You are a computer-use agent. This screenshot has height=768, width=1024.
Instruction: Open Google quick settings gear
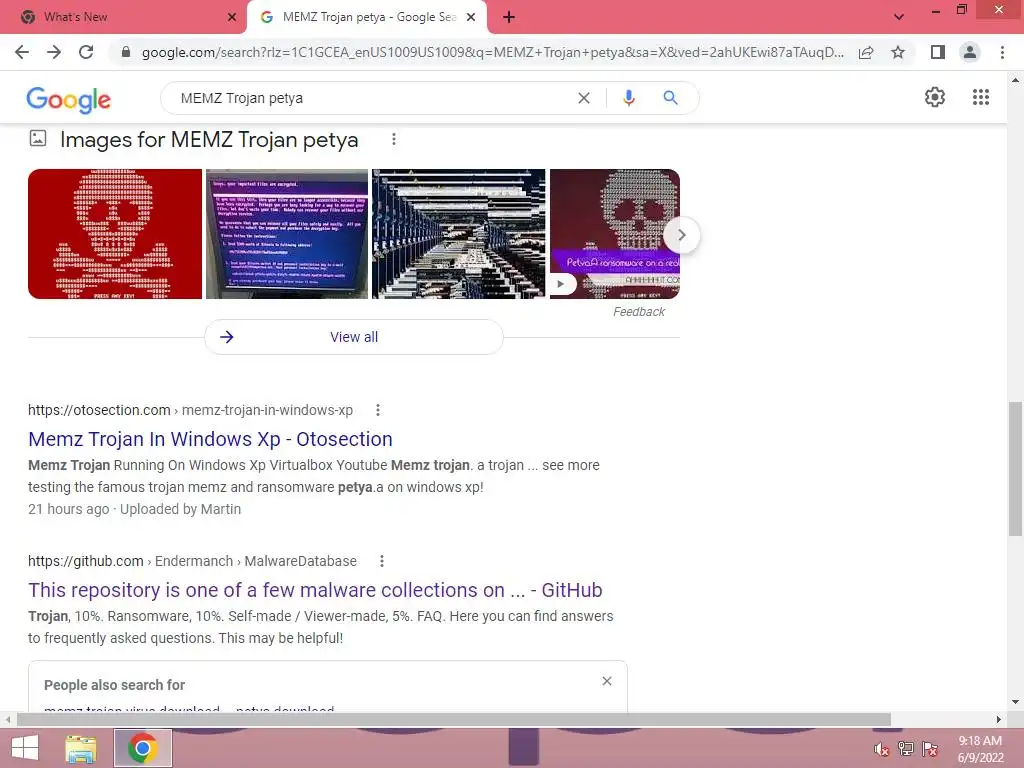pyautogui.click(x=935, y=97)
